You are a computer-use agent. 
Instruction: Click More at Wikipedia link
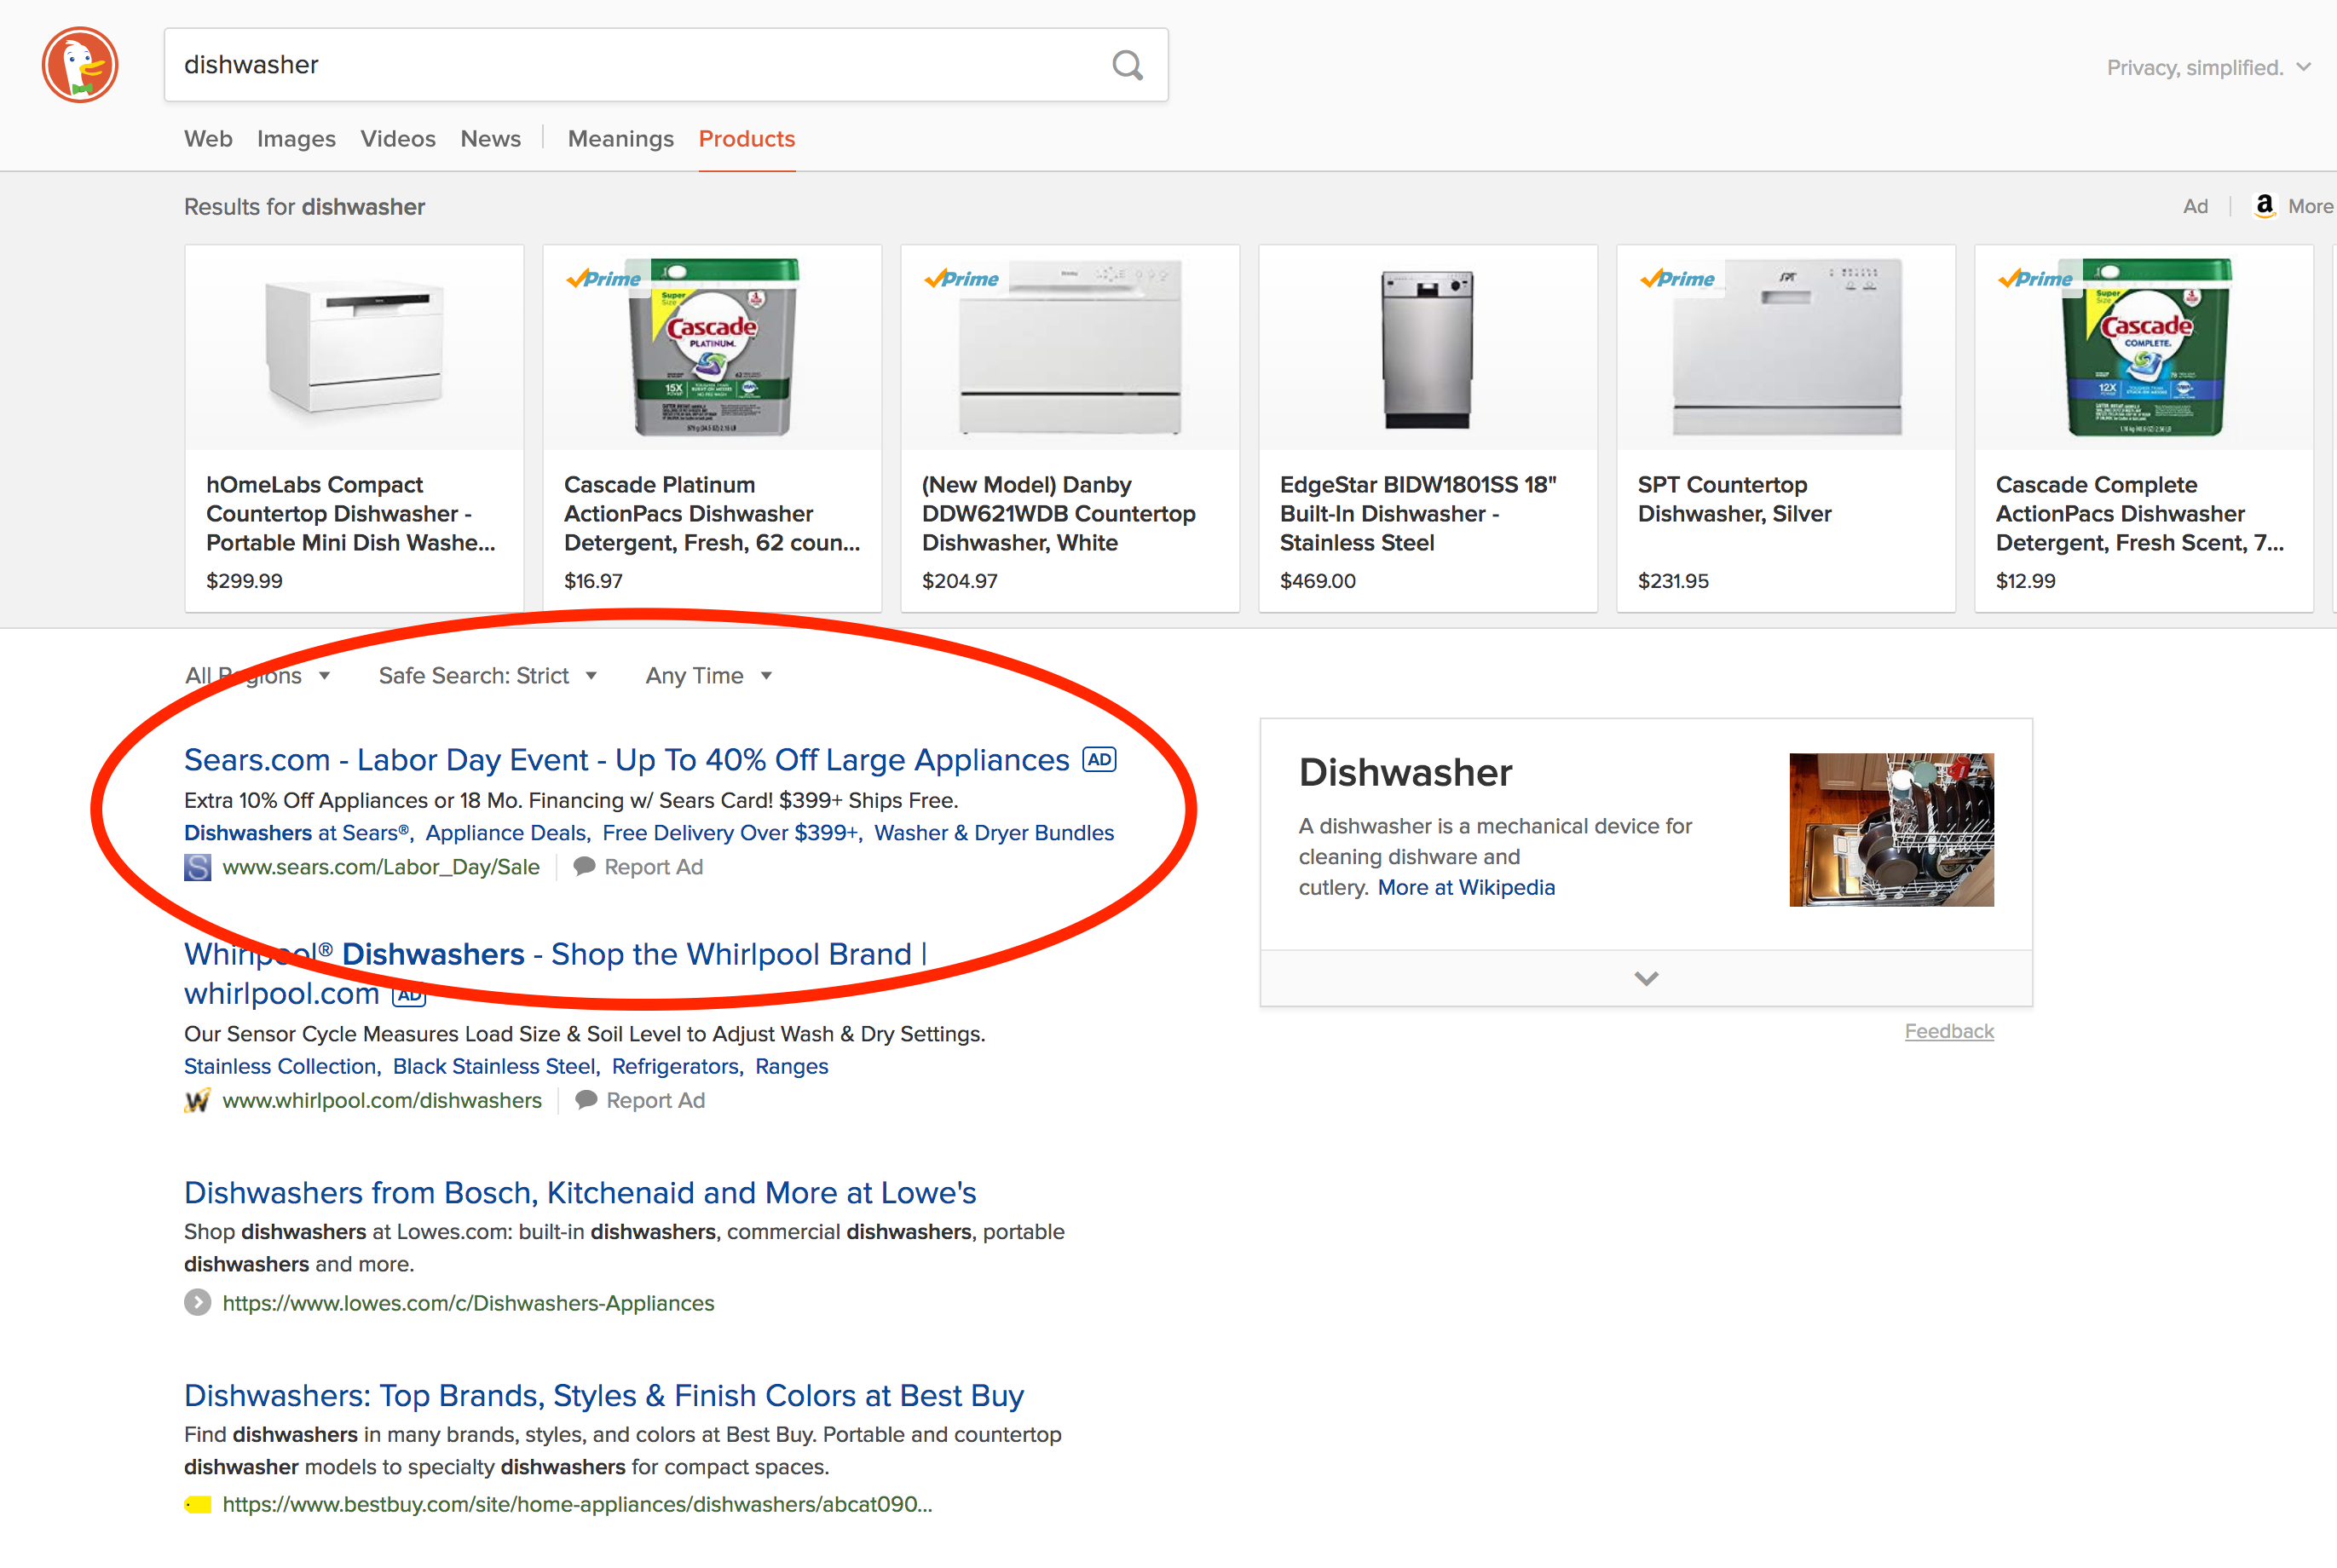click(1465, 887)
